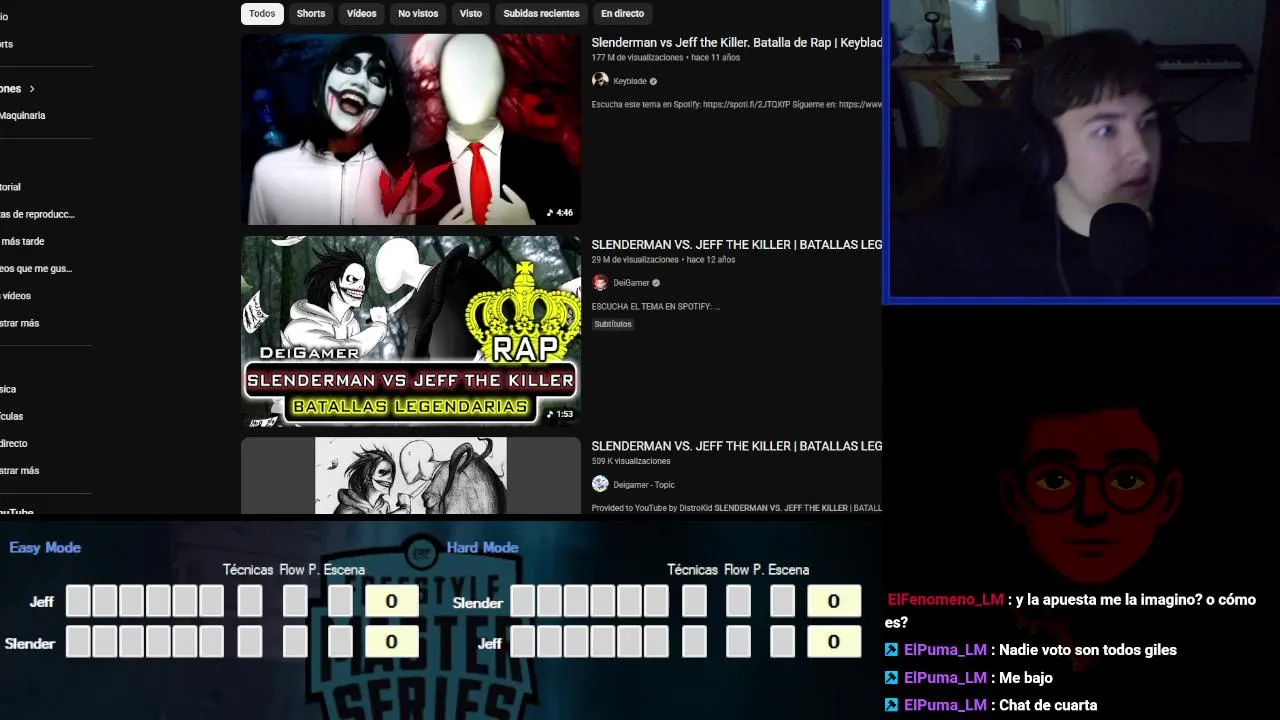Image resolution: width=1280 pixels, height=720 pixels.
Task: Click ElPuma_LM username beside 'Me bajo'
Action: coord(945,678)
